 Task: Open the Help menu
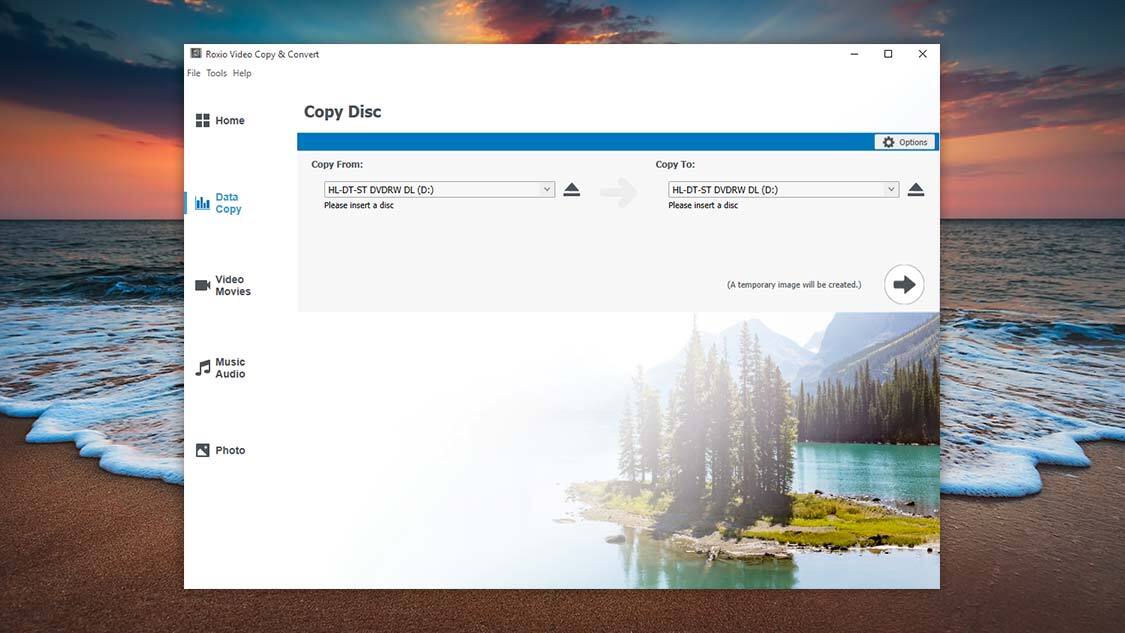pyautogui.click(x=242, y=73)
